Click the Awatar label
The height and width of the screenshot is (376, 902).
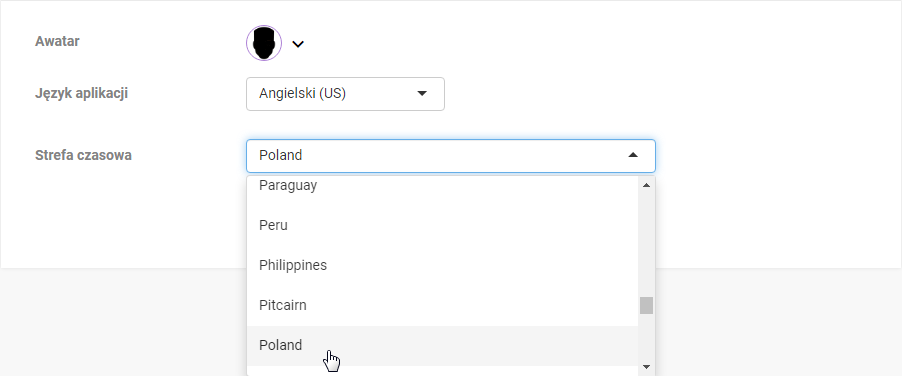coord(57,41)
